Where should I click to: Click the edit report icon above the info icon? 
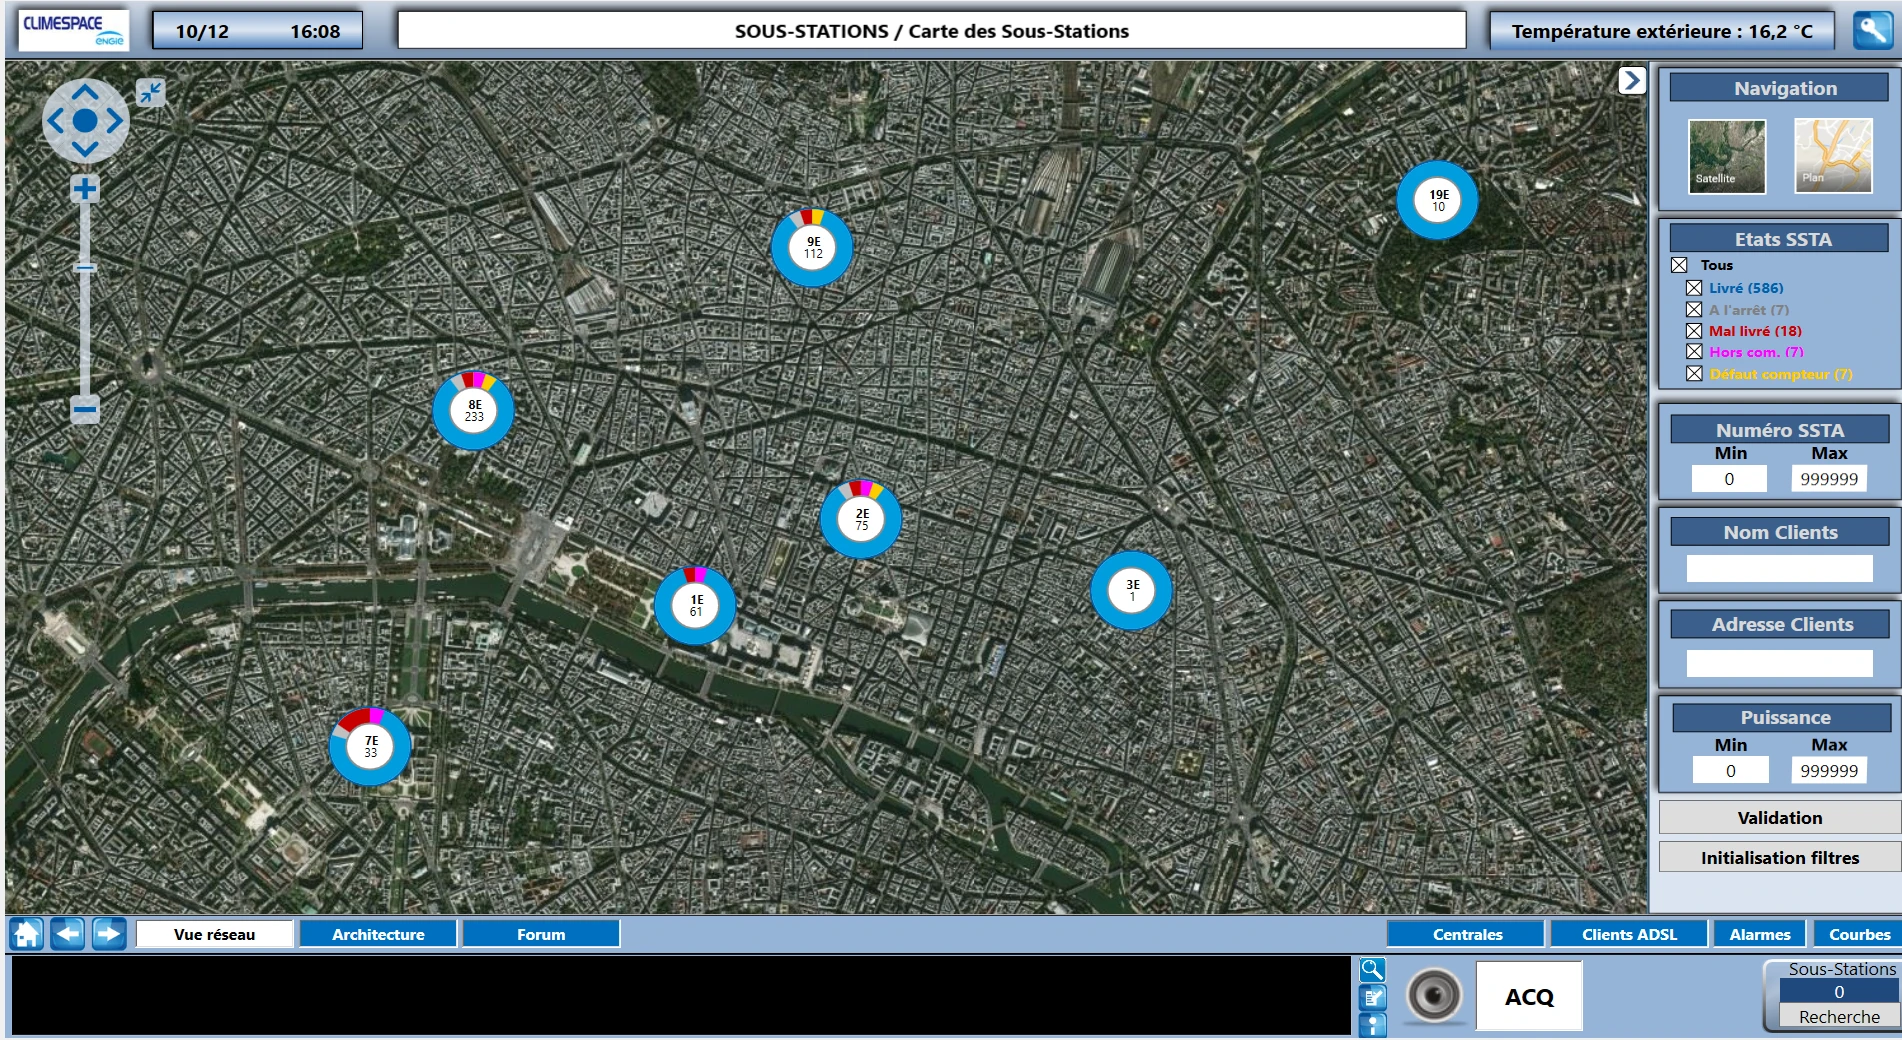[1372, 996]
